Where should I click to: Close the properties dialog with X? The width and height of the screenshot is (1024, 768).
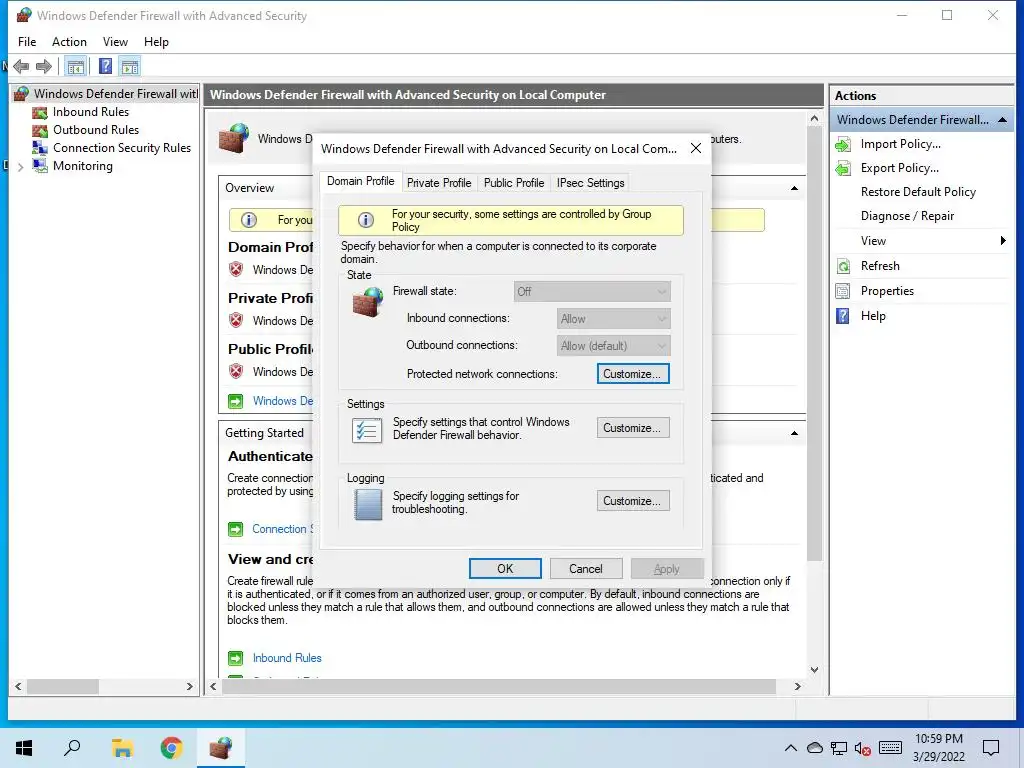tap(696, 148)
